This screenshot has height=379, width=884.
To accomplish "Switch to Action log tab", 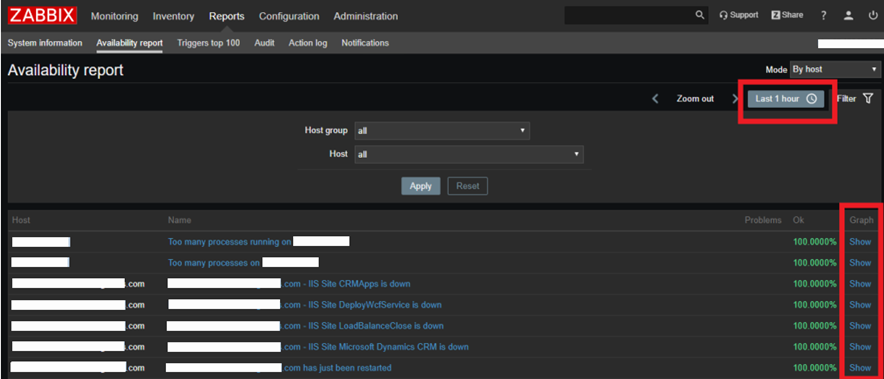I will tap(308, 43).
